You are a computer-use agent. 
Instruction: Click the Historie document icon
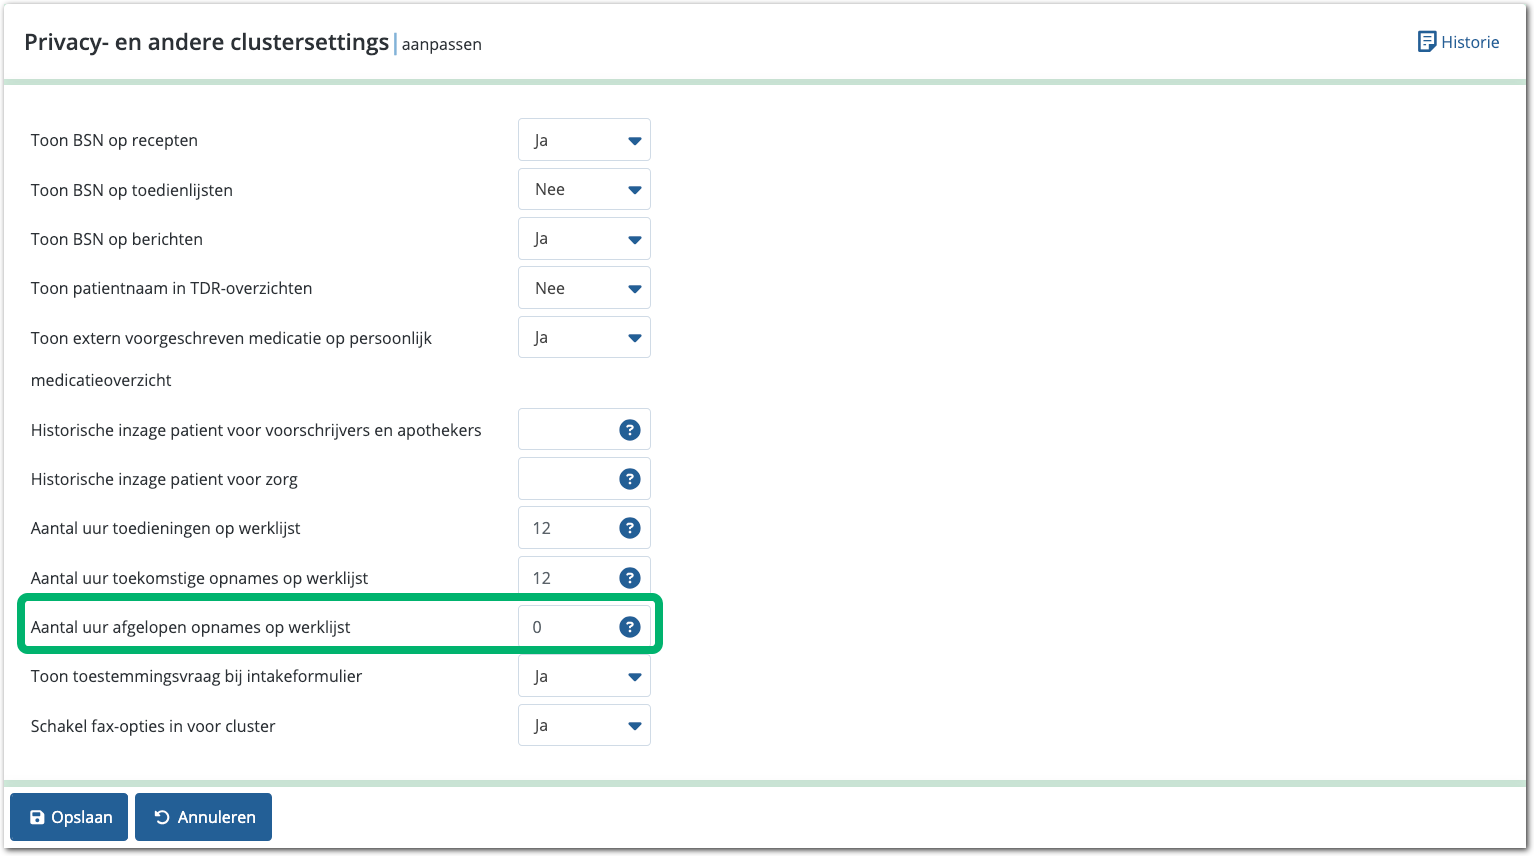(1426, 42)
